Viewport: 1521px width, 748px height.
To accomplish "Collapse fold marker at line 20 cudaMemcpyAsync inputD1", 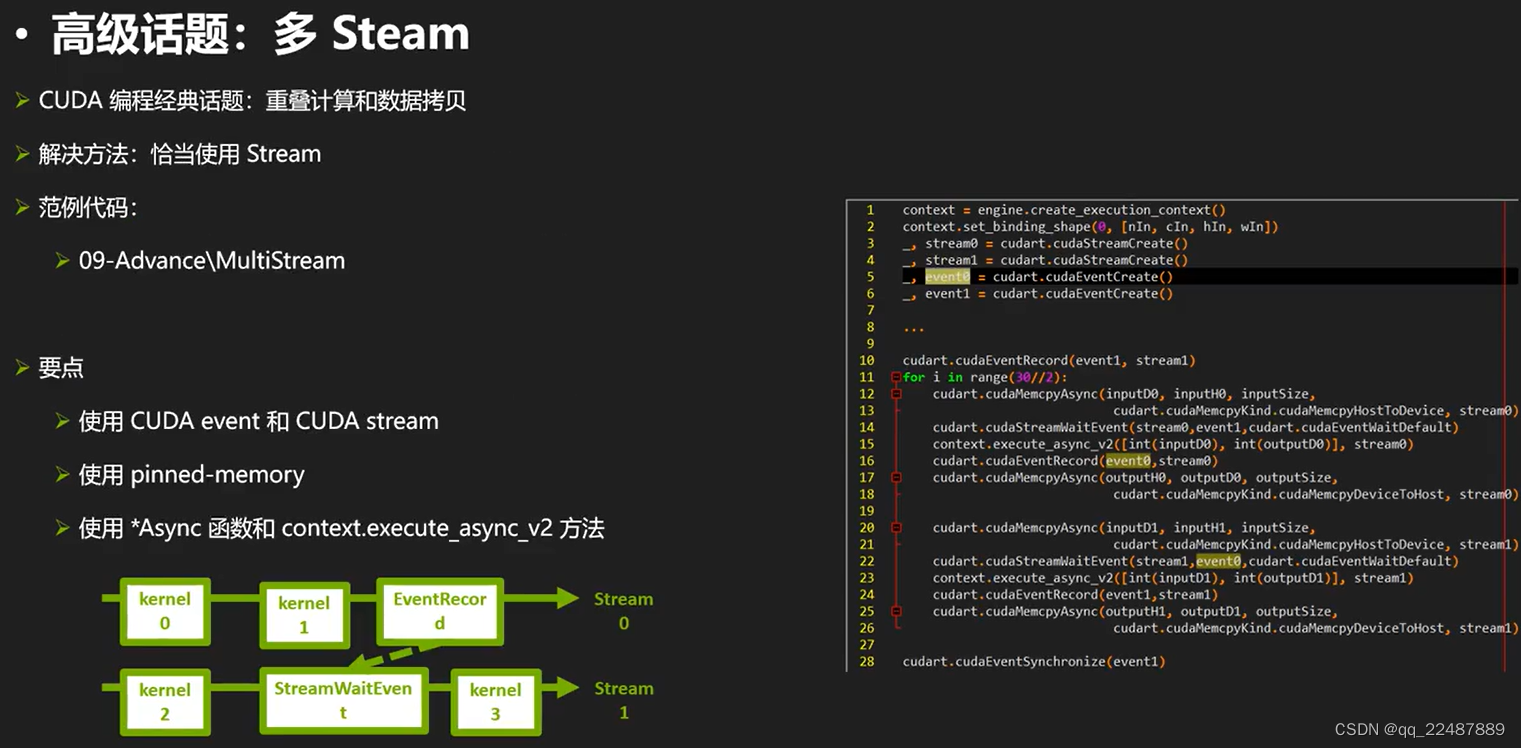I will (x=897, y=528).
